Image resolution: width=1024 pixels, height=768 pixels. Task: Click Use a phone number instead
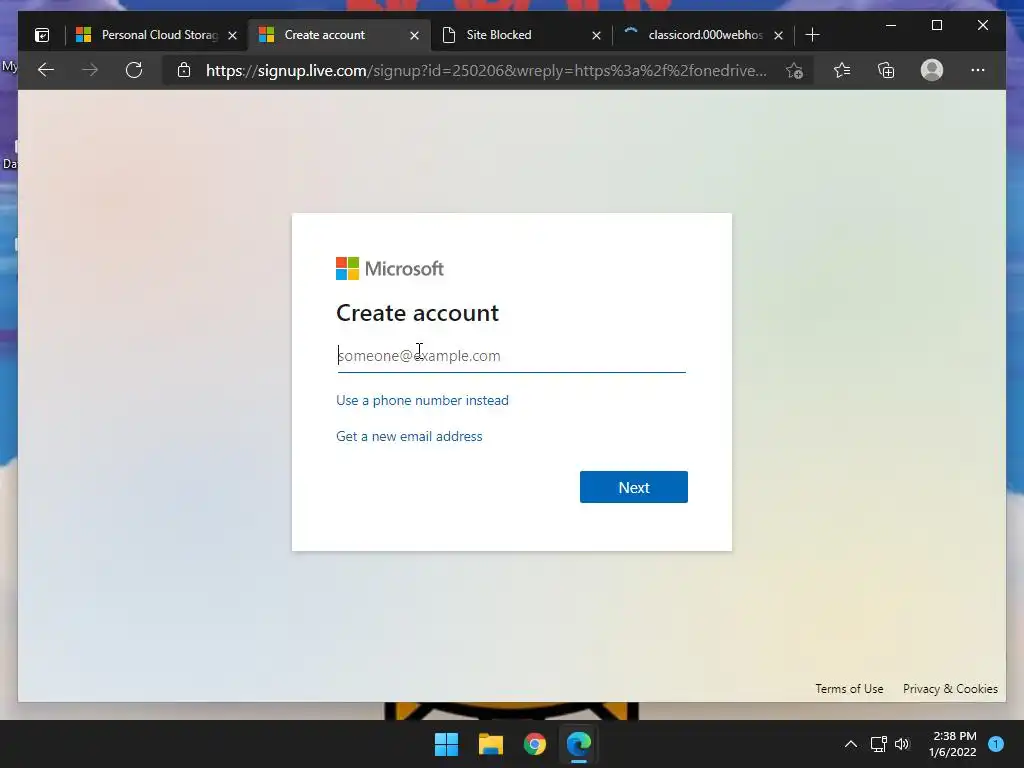[x=422, y=400]
